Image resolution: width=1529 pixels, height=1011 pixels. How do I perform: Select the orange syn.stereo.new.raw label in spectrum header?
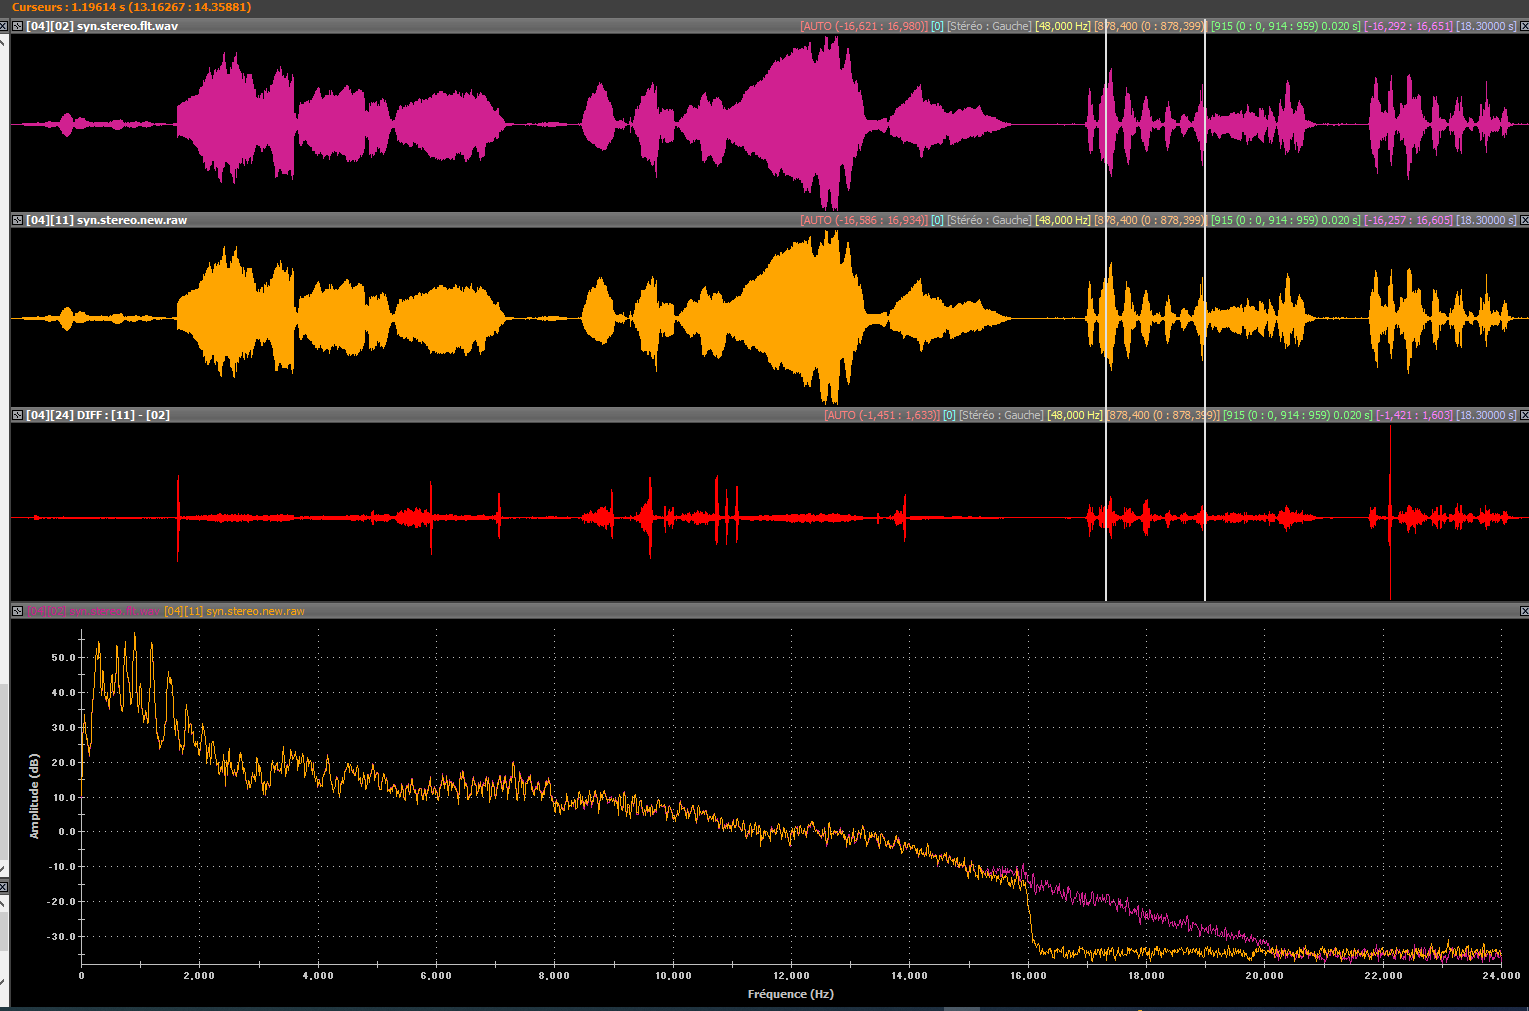tap(235, 611)
